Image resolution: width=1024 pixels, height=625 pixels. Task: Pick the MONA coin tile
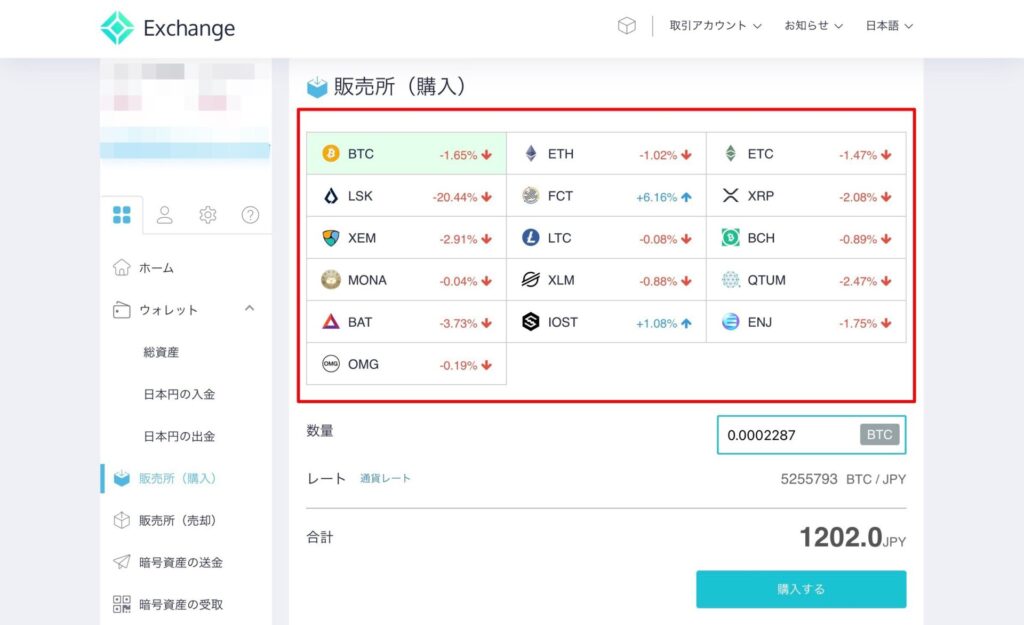point(406,280)
